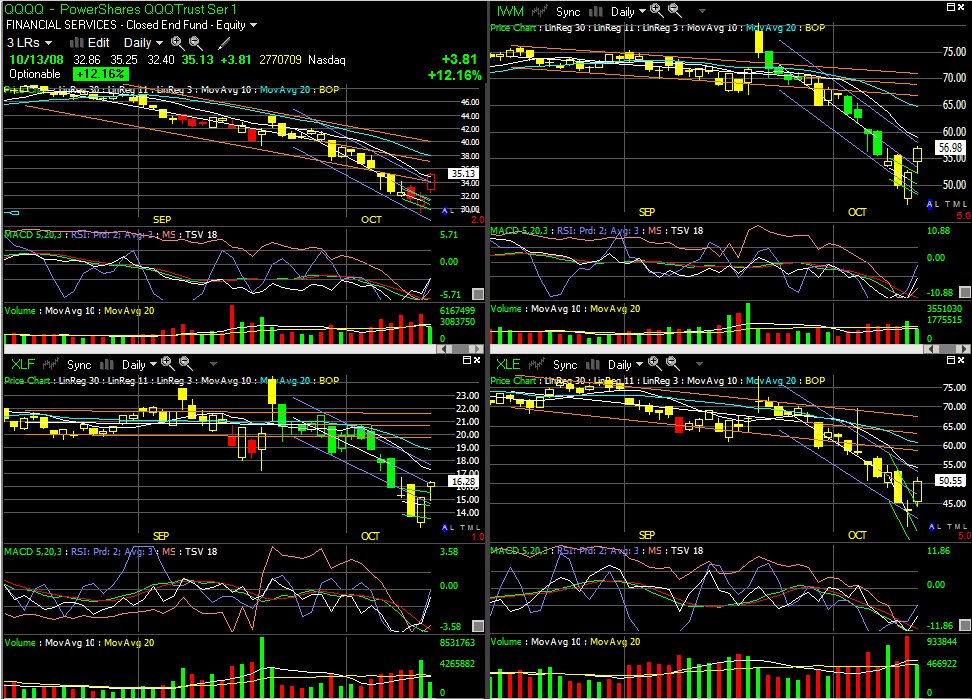Open the 3 LRs template dropdown
The height and width of the screenshot is (699, 972).
coord(29,43)
